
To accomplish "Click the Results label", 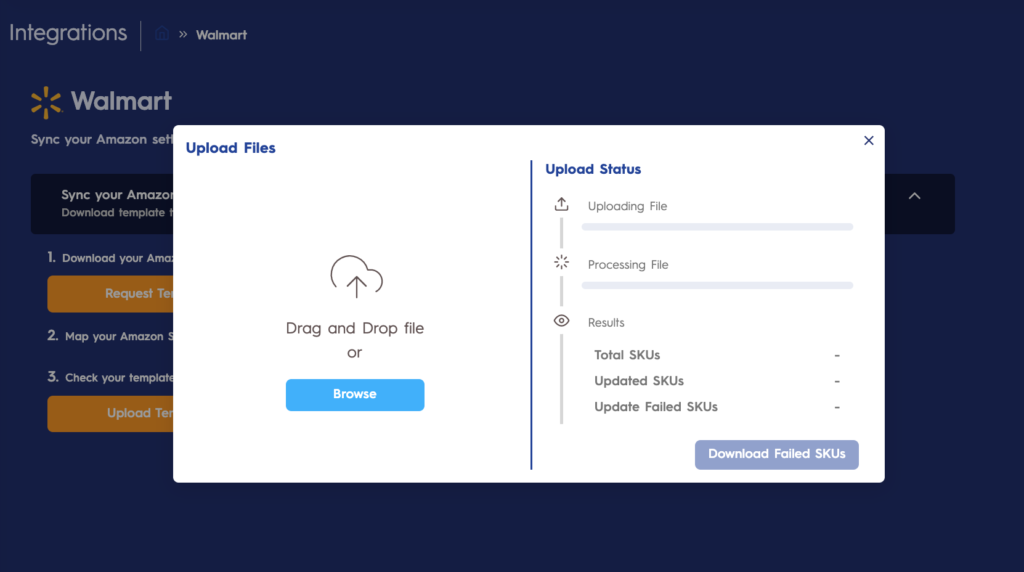I will point(606,323).
